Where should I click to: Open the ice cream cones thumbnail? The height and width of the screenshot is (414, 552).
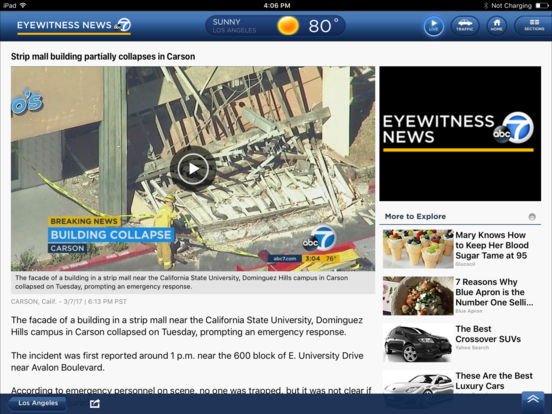[x=418, y=249]
